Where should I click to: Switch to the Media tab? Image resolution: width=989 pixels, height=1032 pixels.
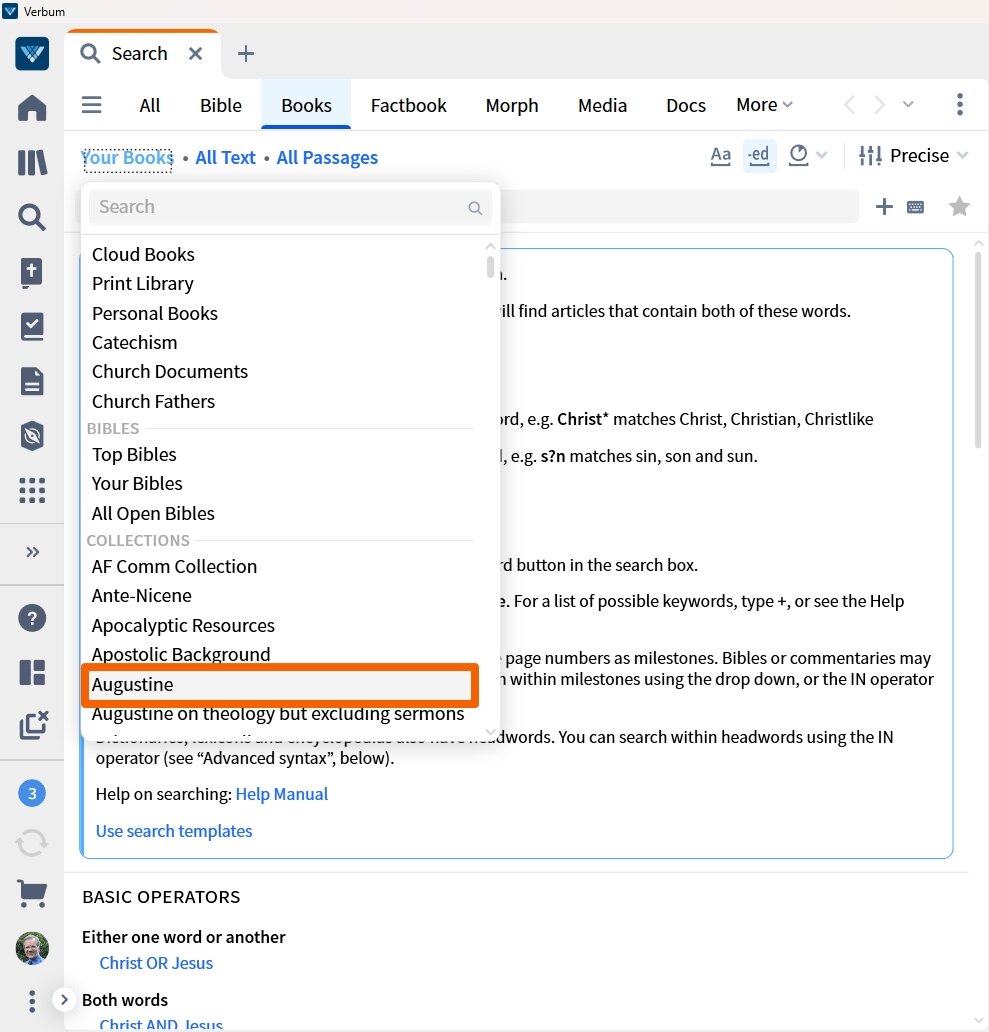click(x=602, y=105)
